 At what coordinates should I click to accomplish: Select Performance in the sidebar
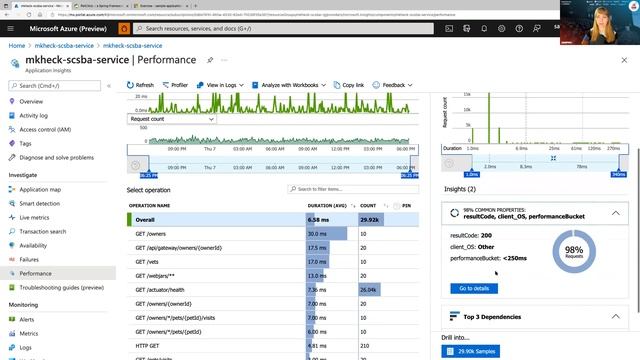58,273
